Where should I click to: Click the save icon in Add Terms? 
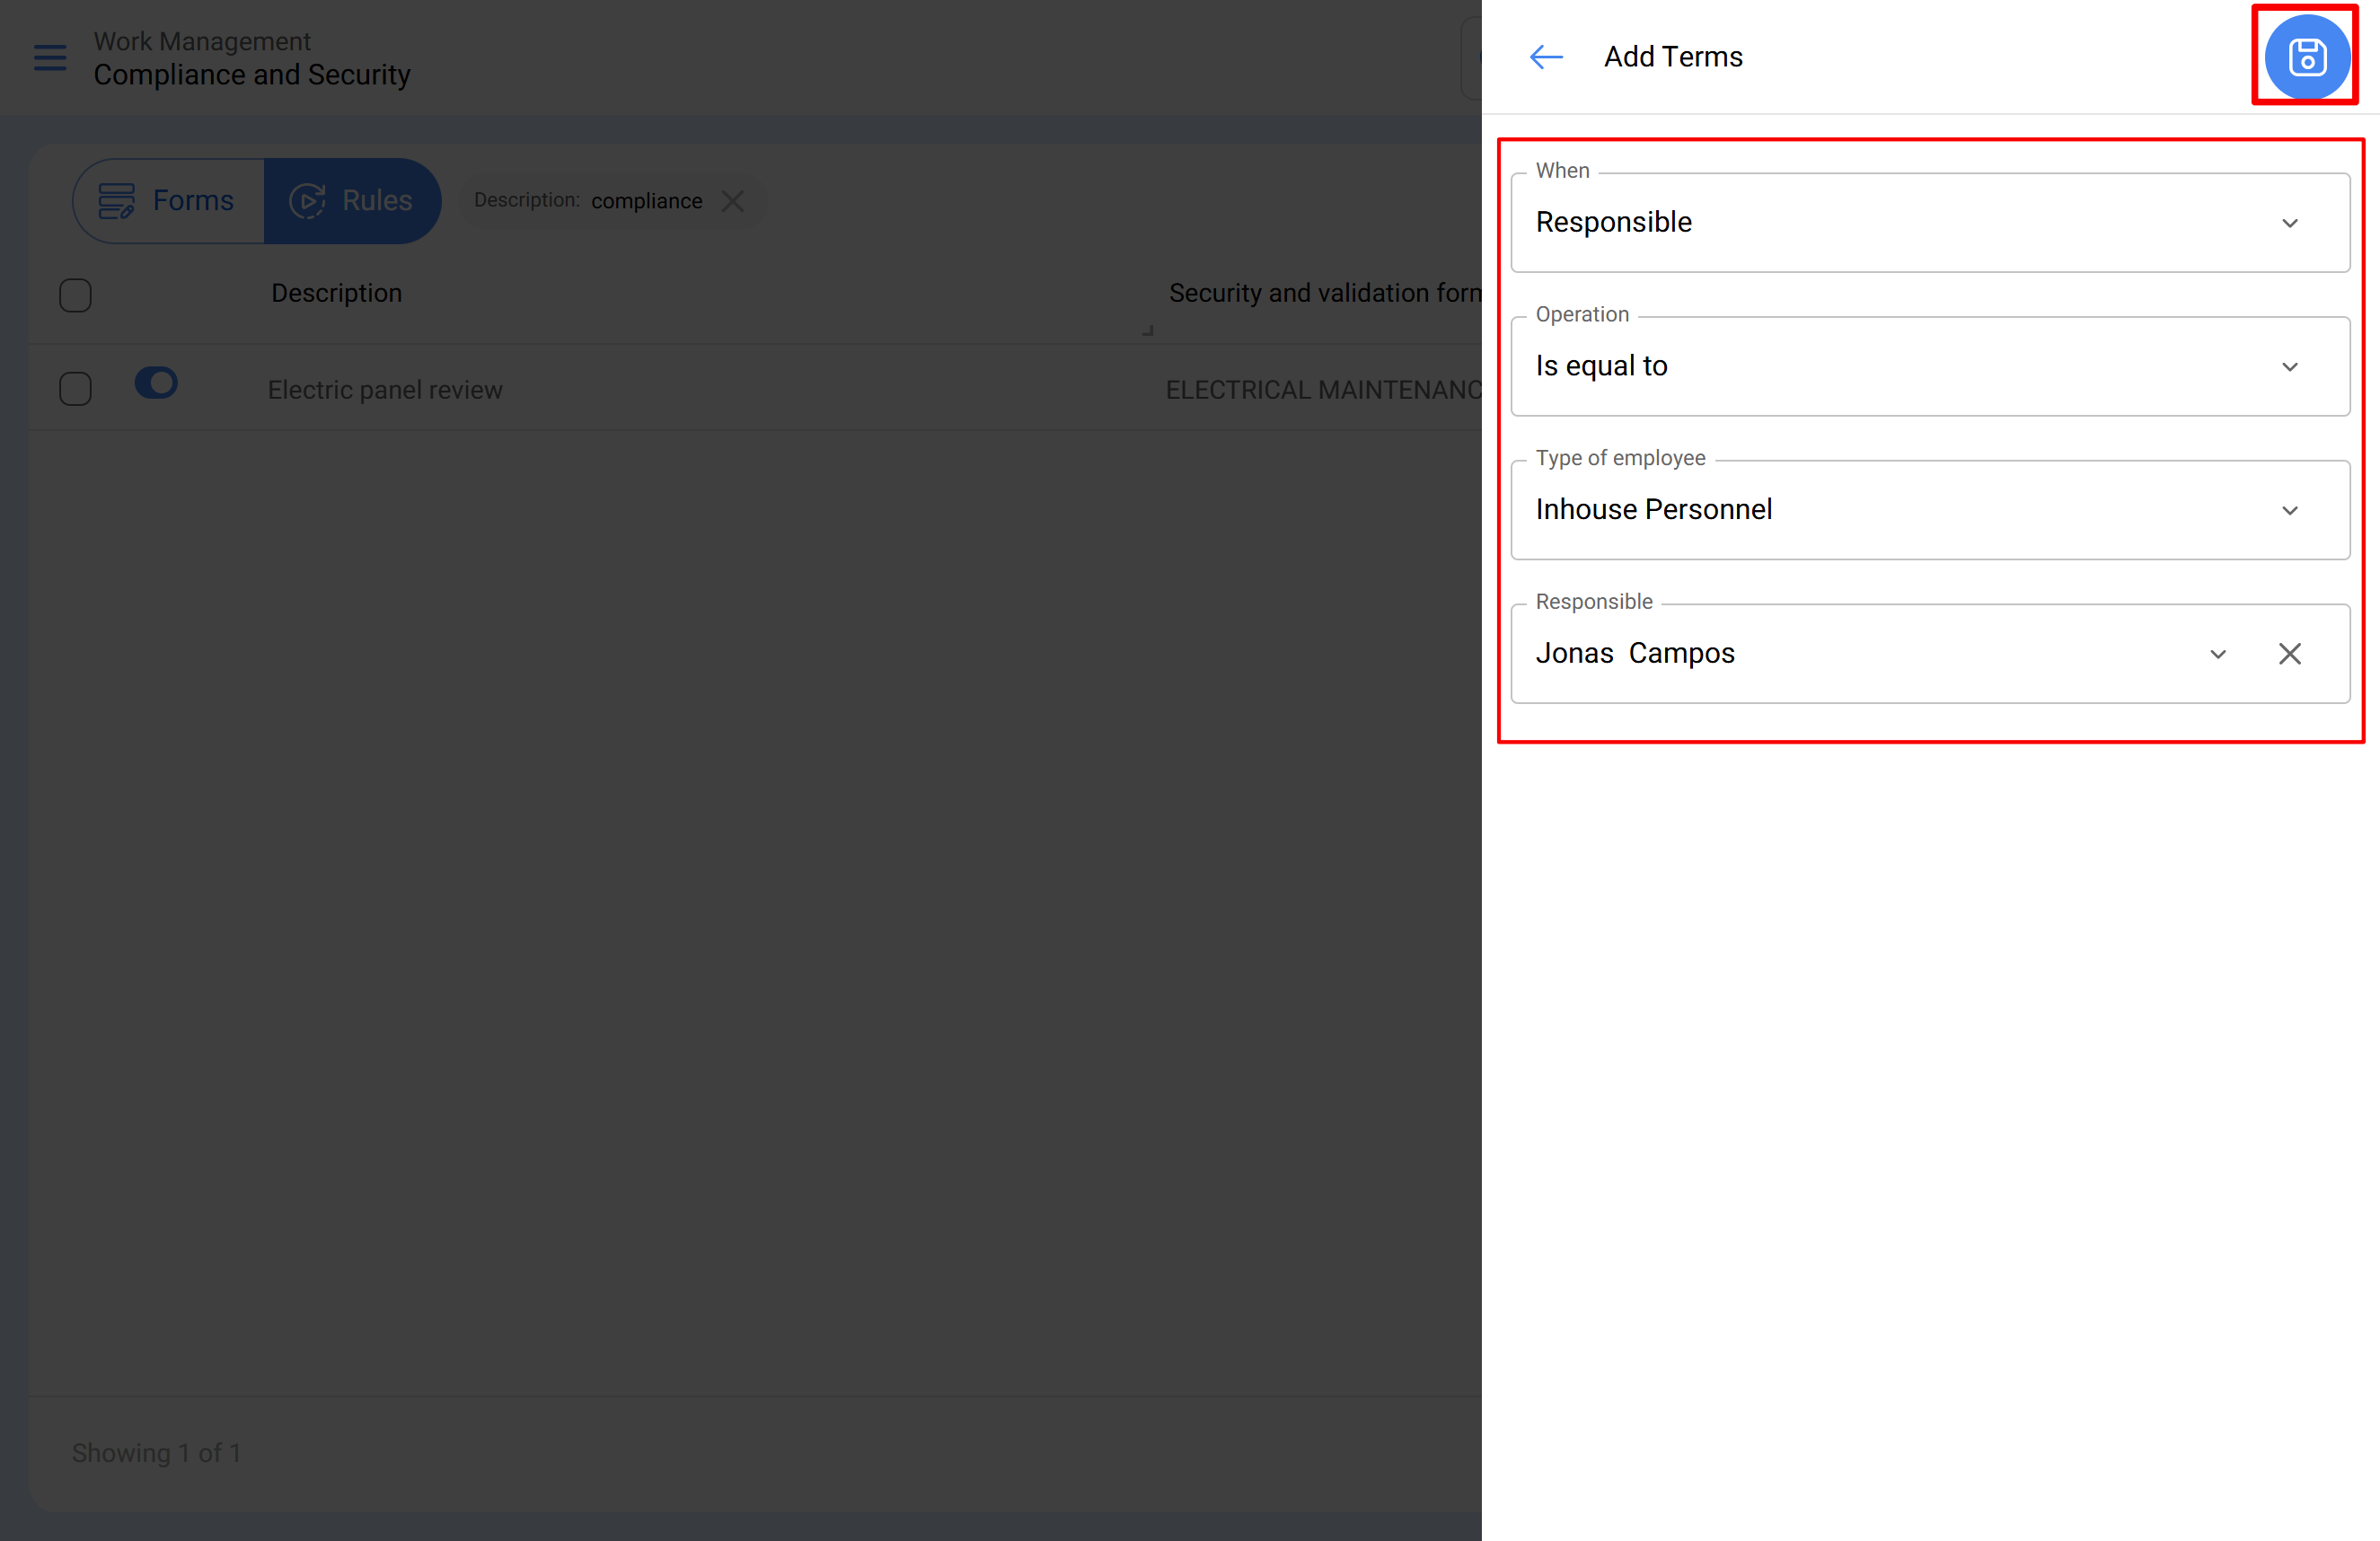(2306, 57)
